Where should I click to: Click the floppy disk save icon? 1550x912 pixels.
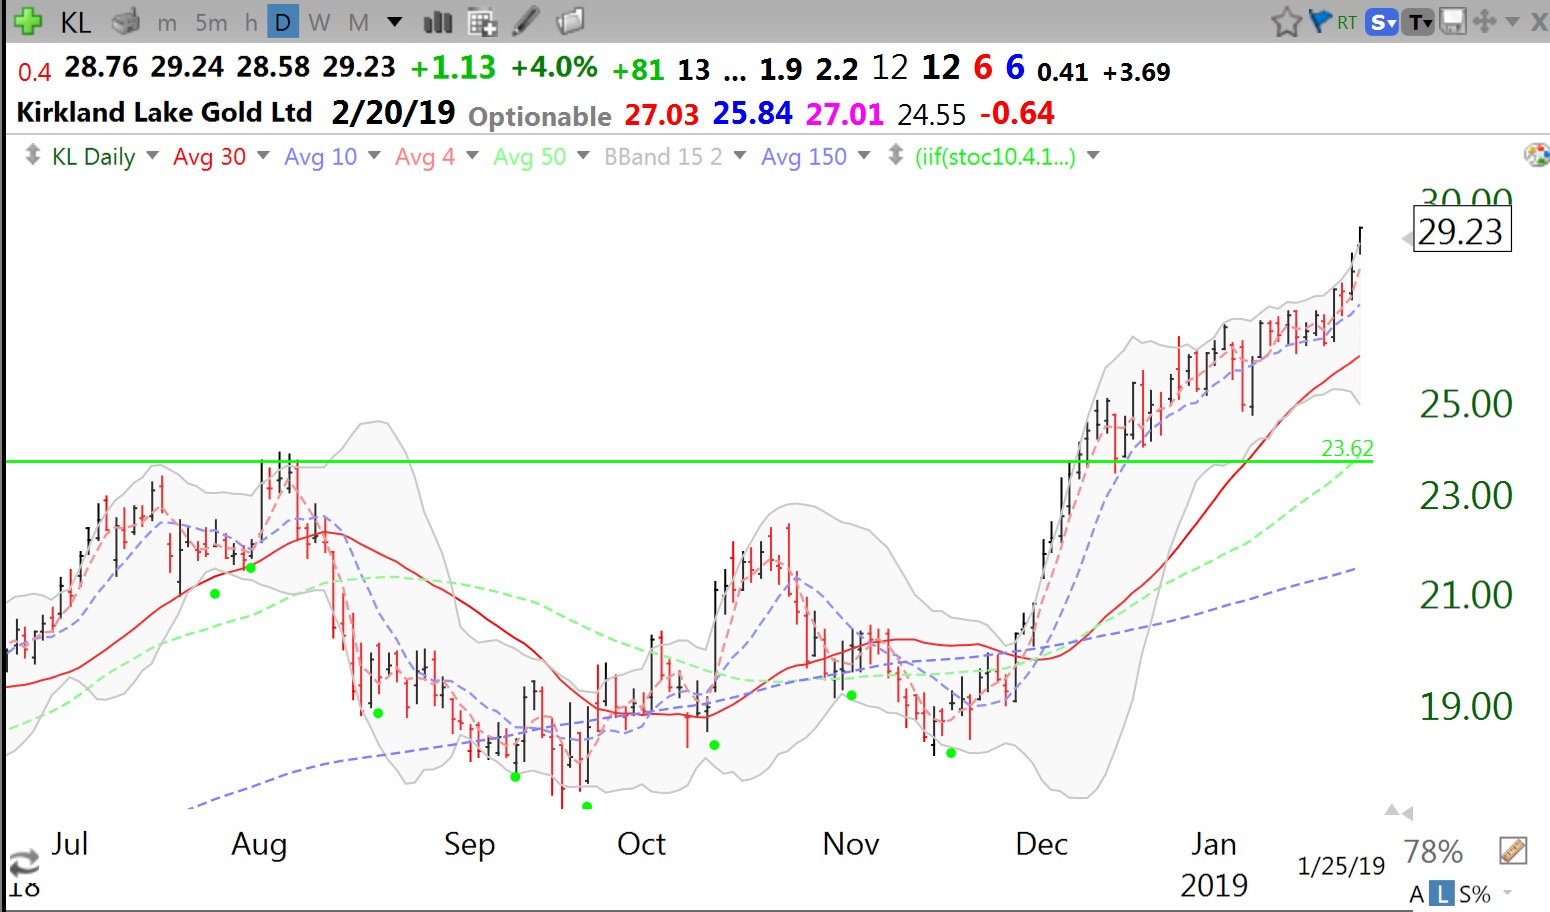1452,22
